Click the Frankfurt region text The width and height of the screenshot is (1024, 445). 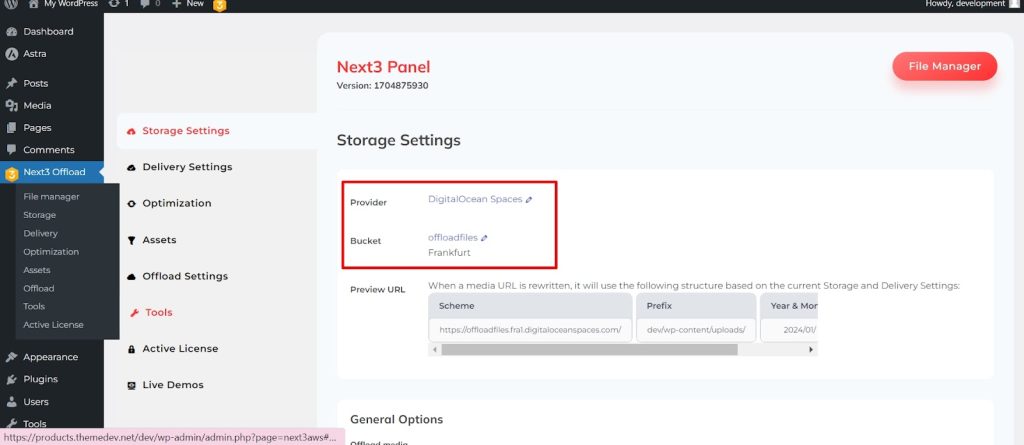[x=449, y=252]
